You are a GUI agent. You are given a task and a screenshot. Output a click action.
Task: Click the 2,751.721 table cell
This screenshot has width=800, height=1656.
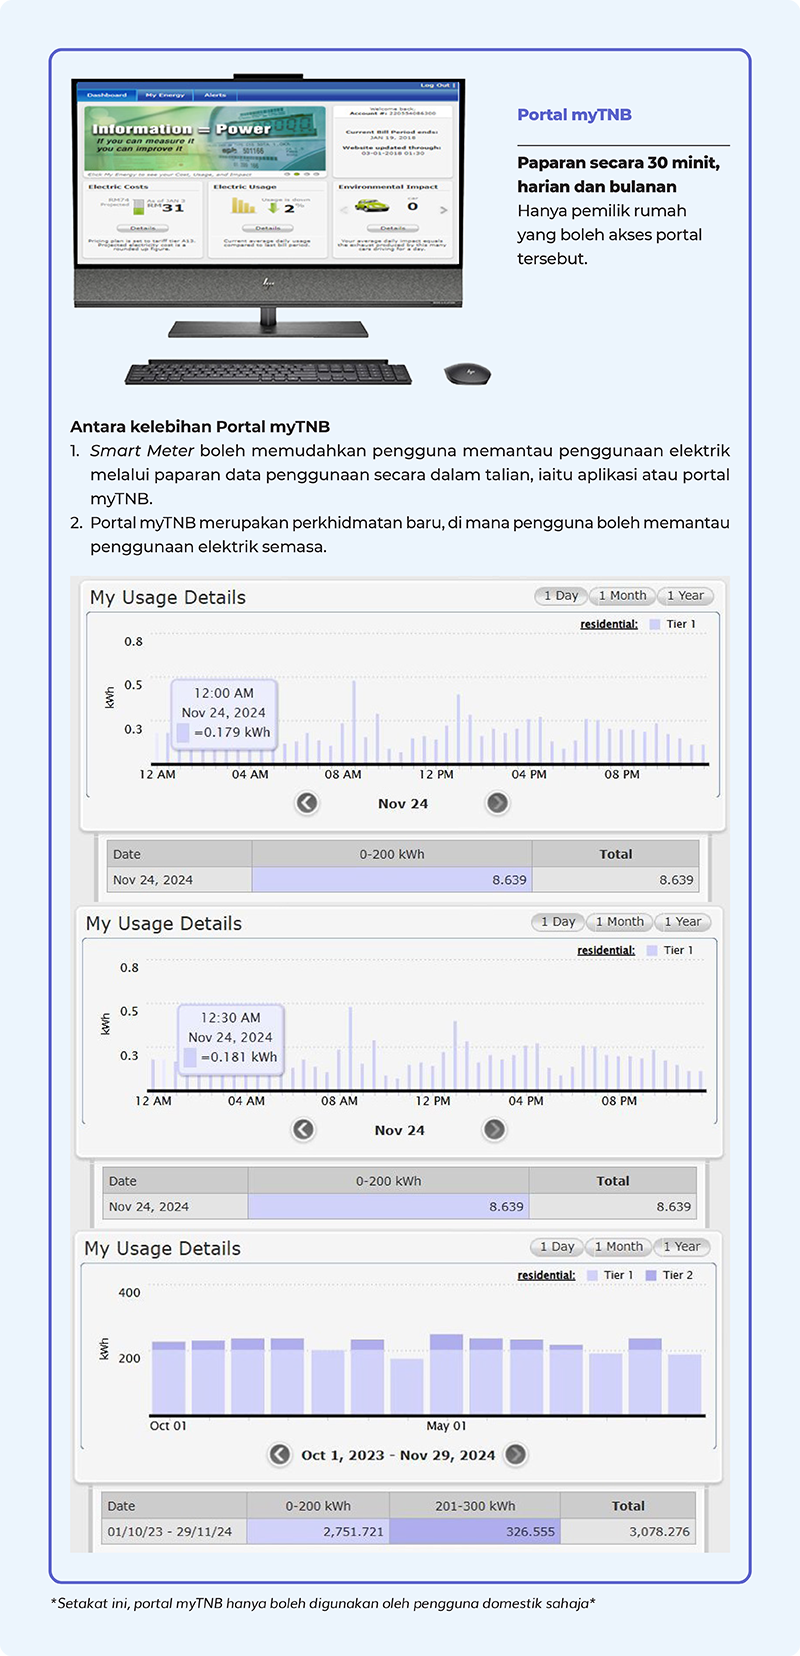click(x=318, y=1531)
